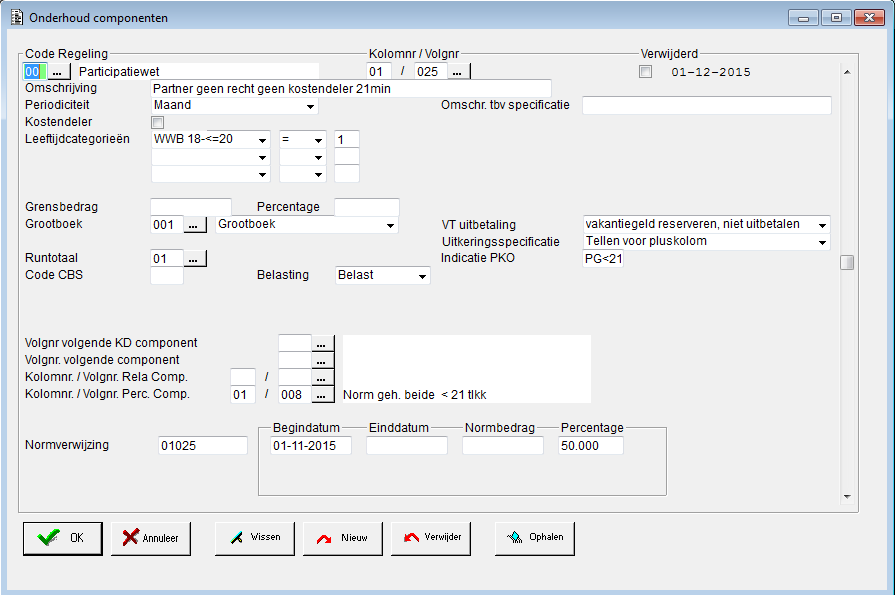The width and height of the screenshot is (895, 595).
Task: Click the Perc. Comp. Volgnr field showing 008
Action: coord(295,395)
